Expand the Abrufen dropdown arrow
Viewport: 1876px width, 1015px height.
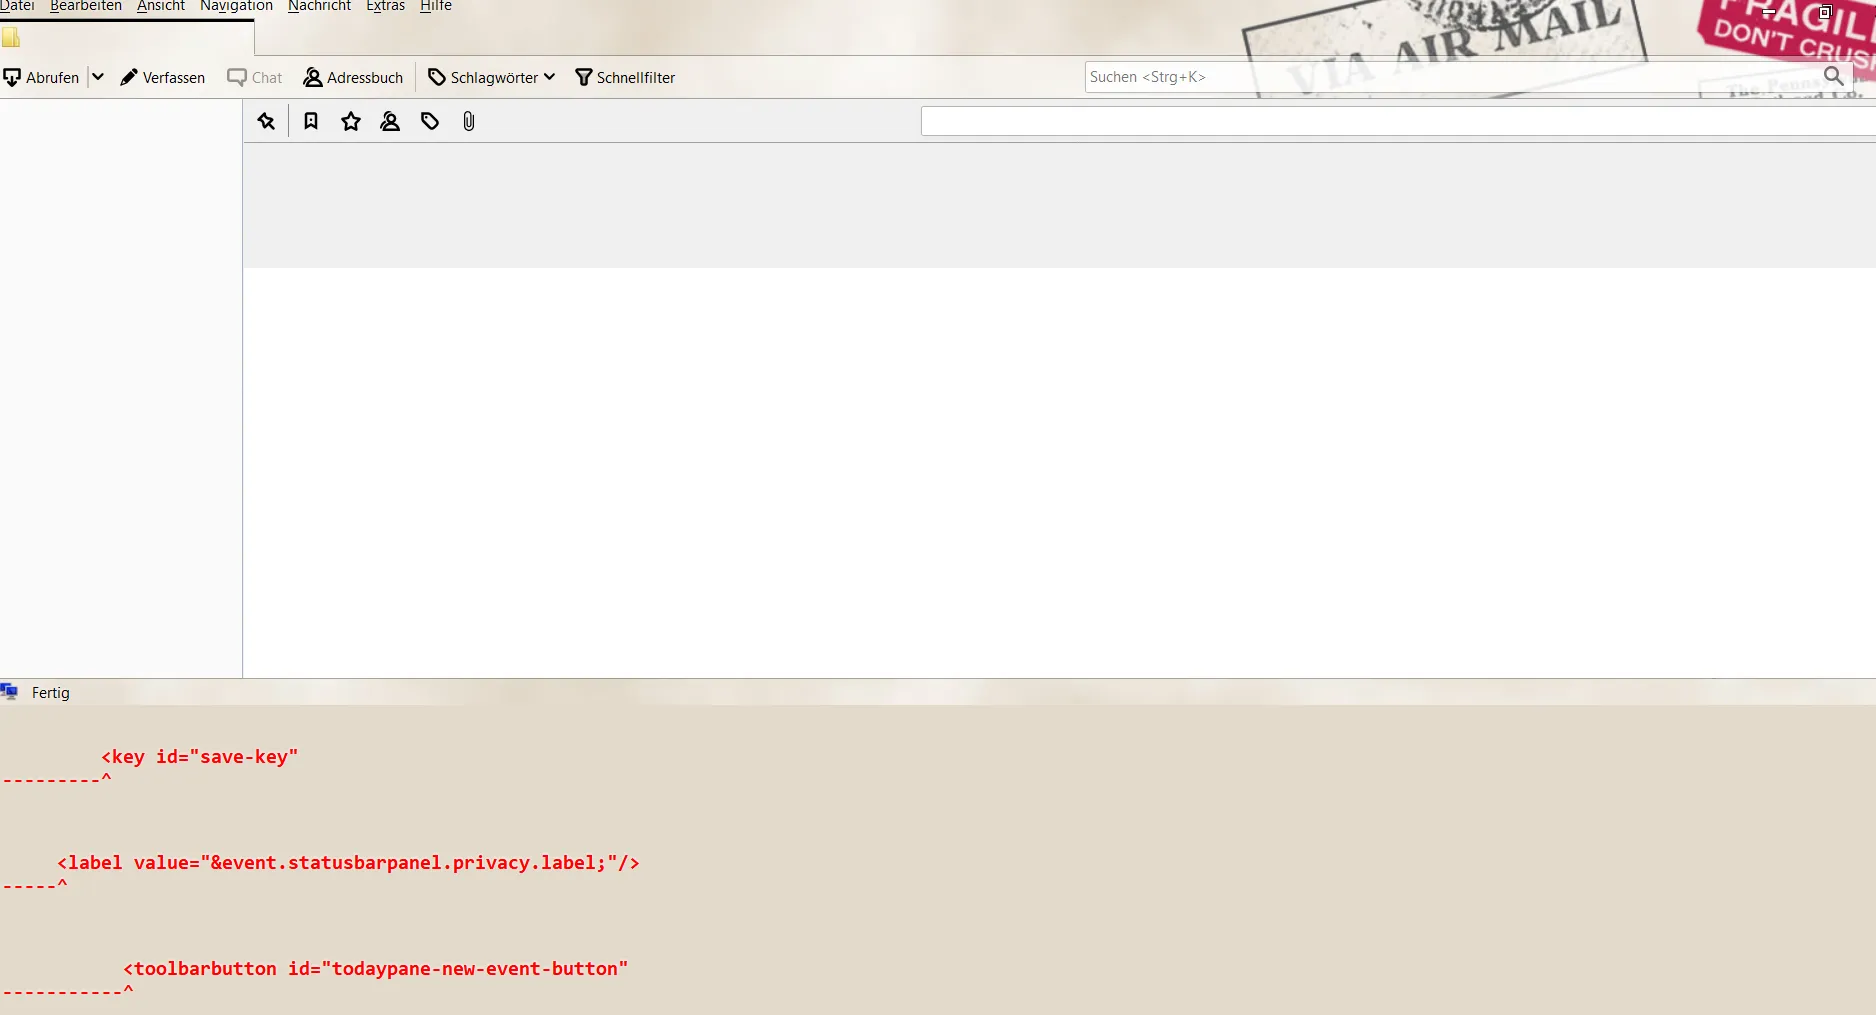pyautogui.click(x=98, y=77)
